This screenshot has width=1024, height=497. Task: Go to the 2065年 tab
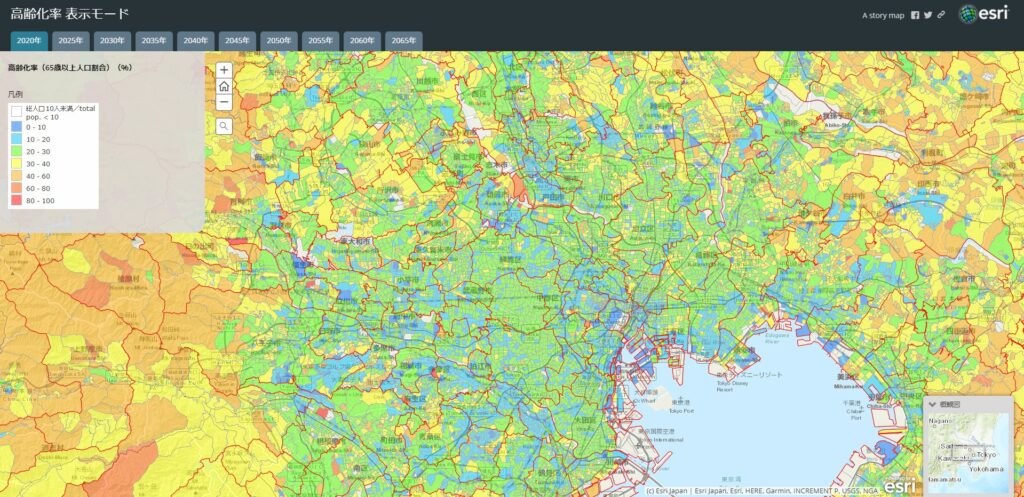pos(404,40)
